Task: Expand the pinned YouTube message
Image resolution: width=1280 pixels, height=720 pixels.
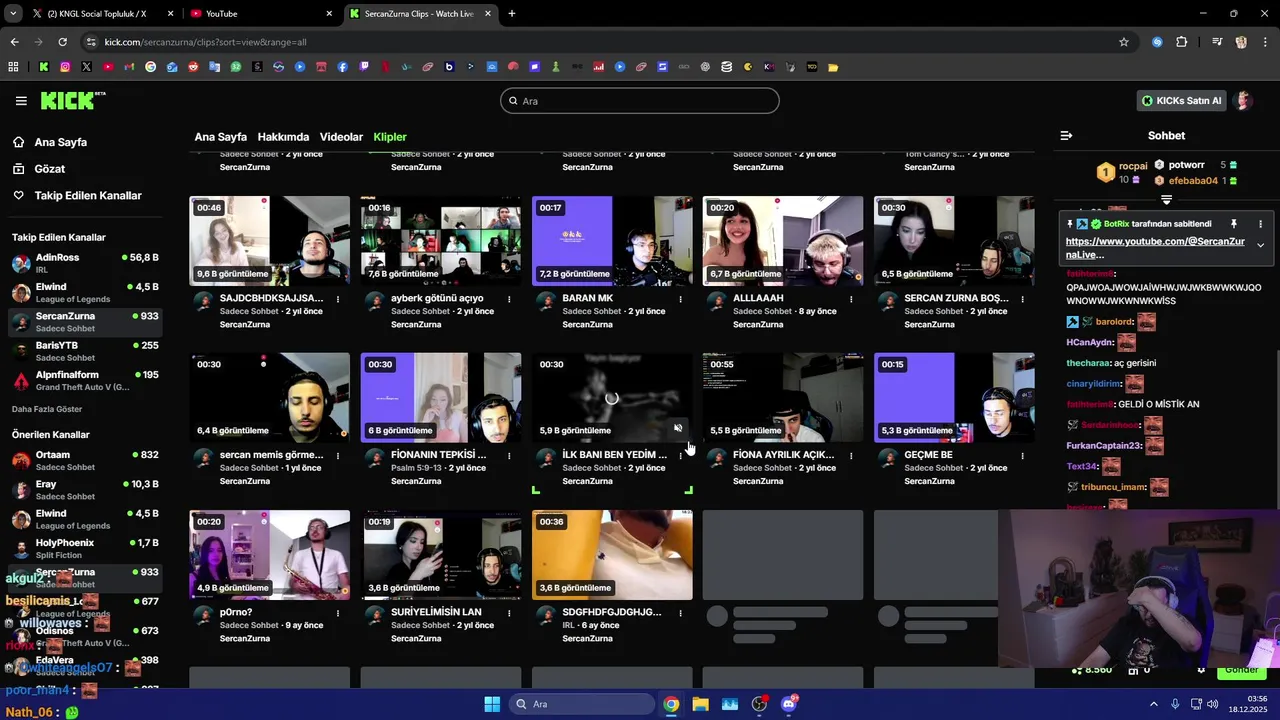Action: pyautogui.click(x=1260, y=245)
